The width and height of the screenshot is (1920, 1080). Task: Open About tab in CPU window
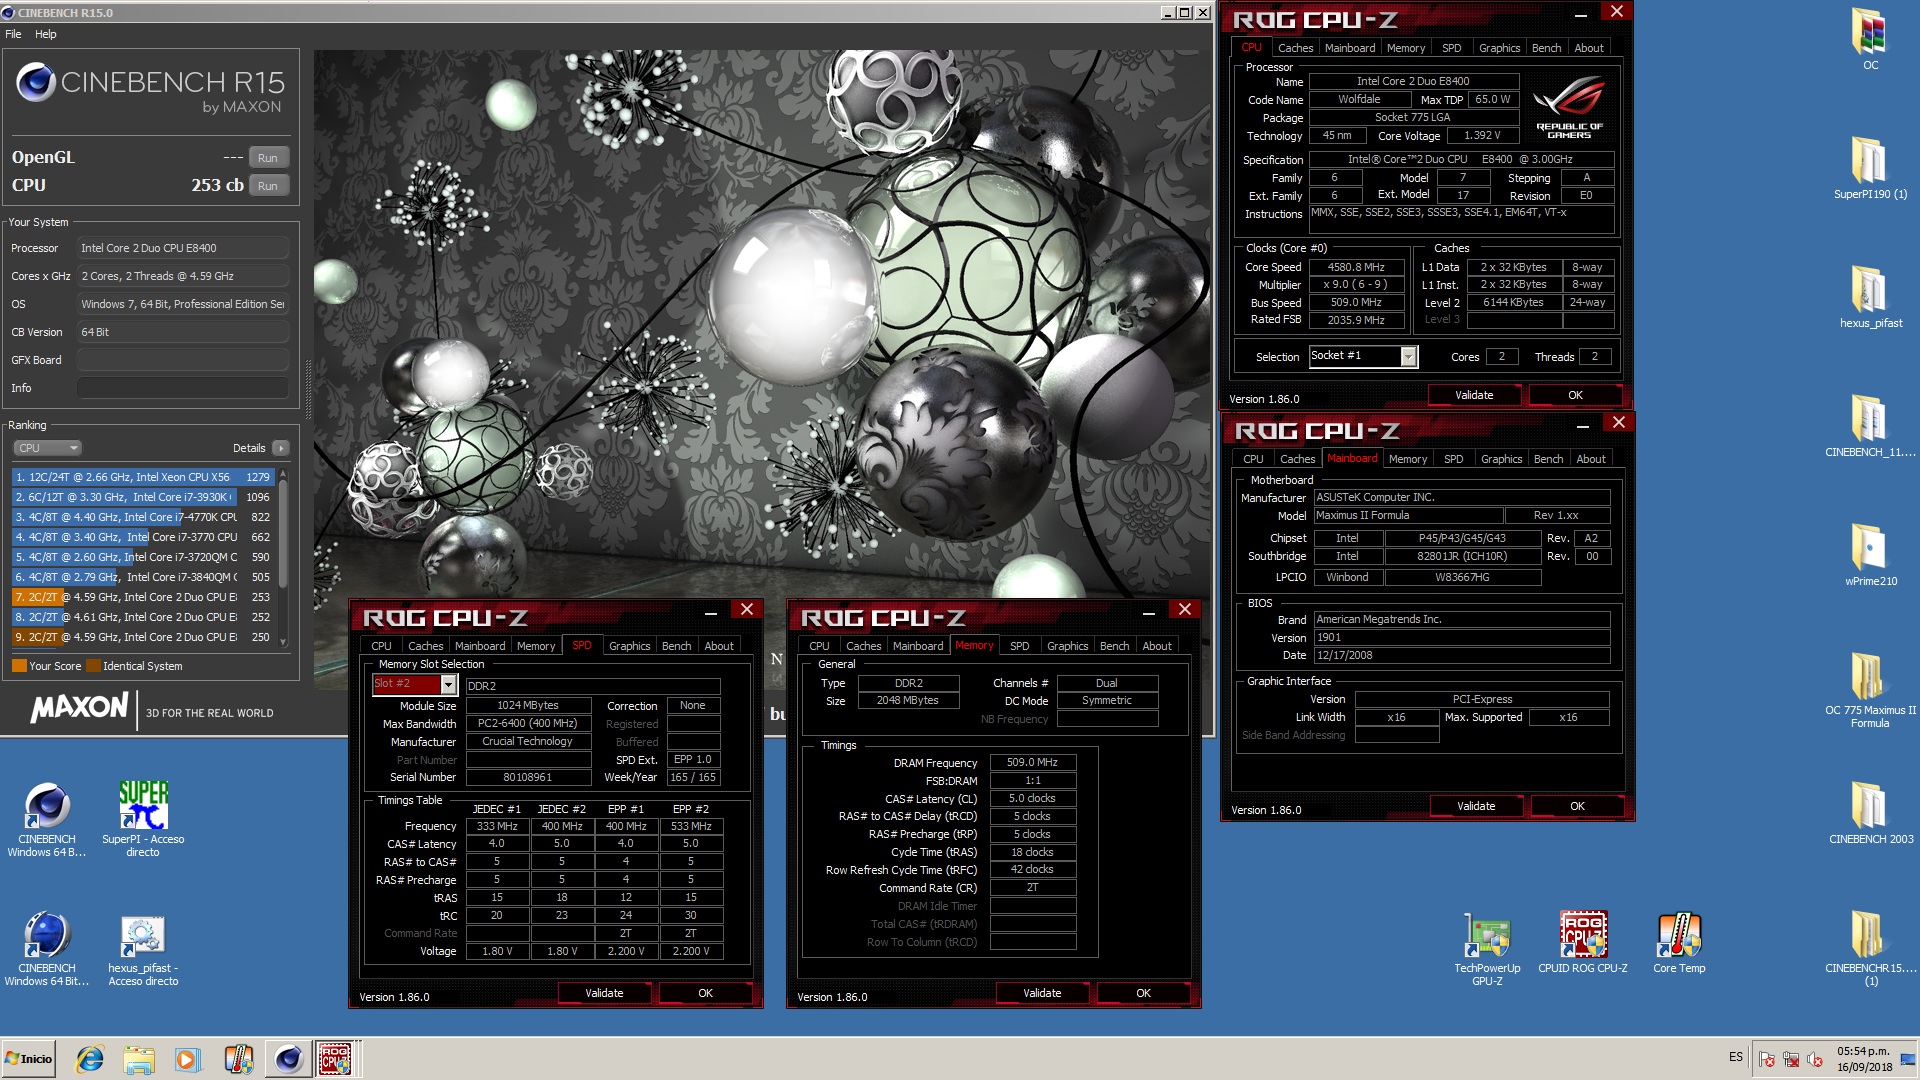pyautogui.click(x=1589, y=48)
